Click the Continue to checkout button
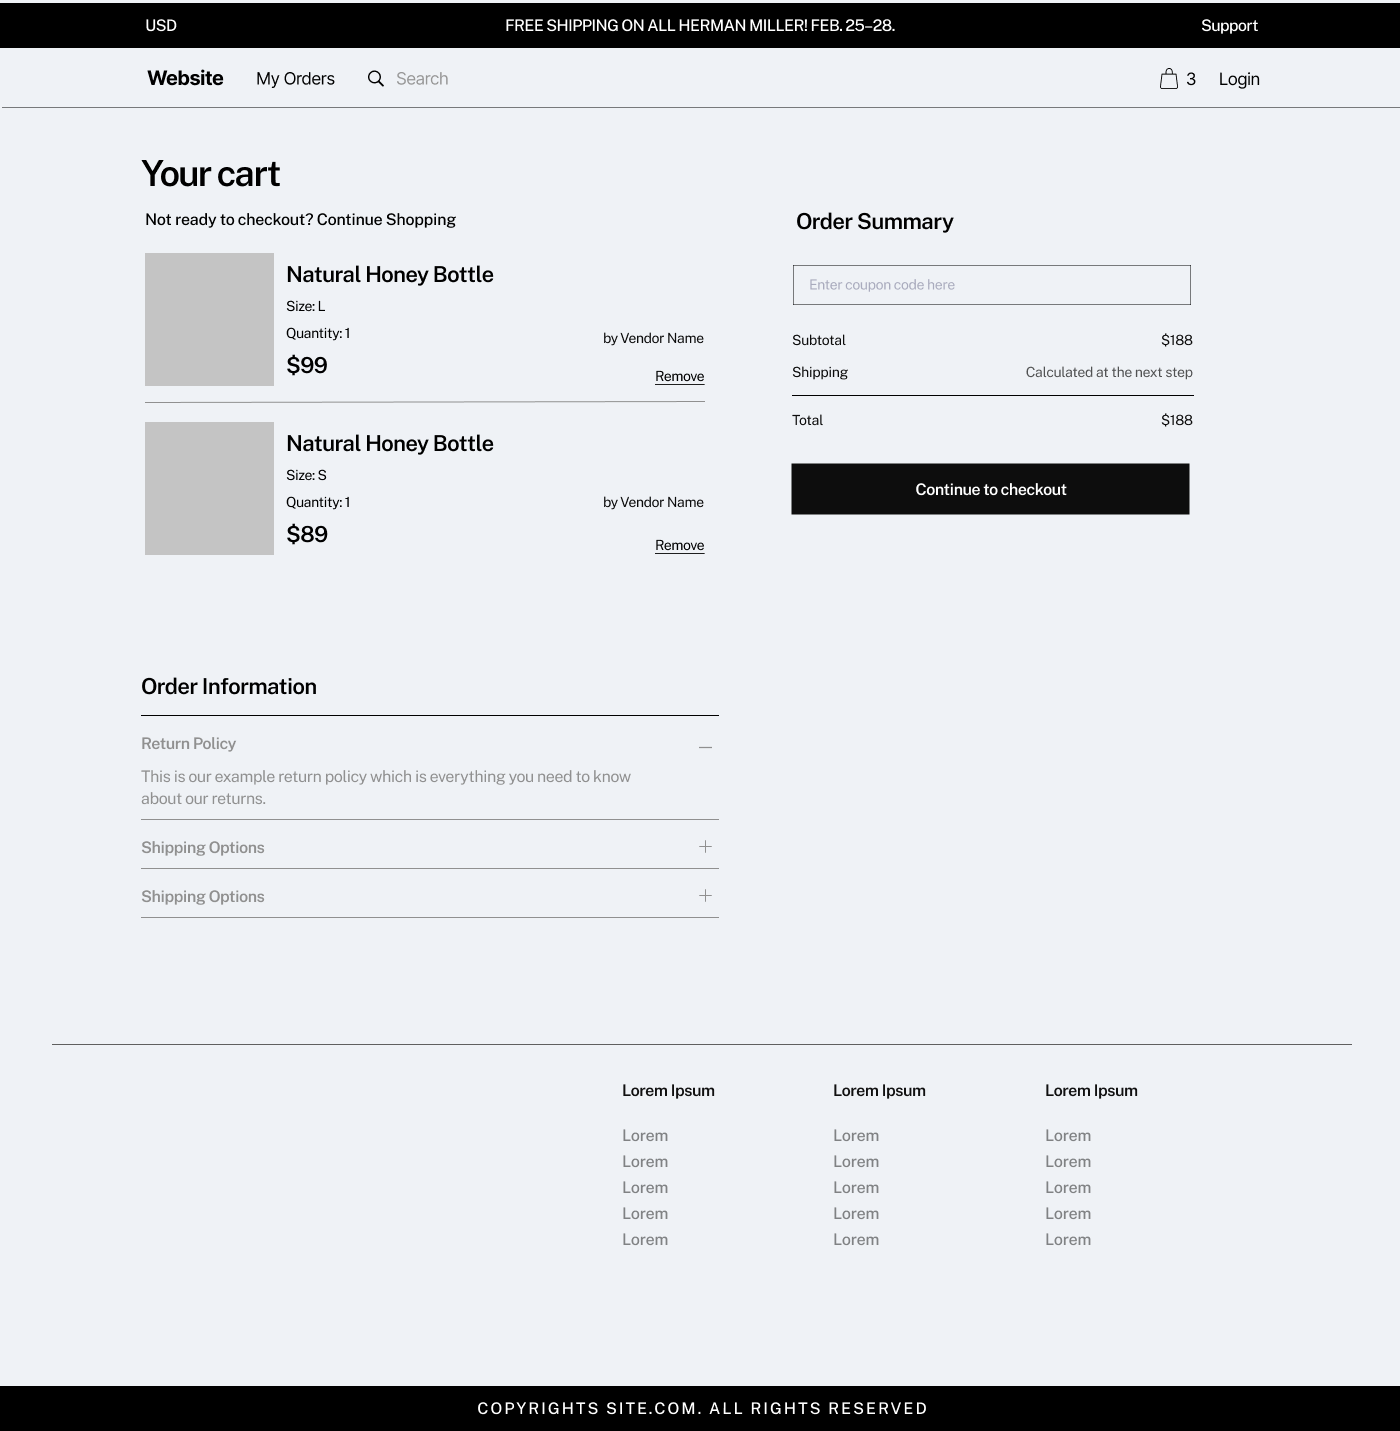The height and width of the screenshot is (1431, 1400). click(990, 489)
